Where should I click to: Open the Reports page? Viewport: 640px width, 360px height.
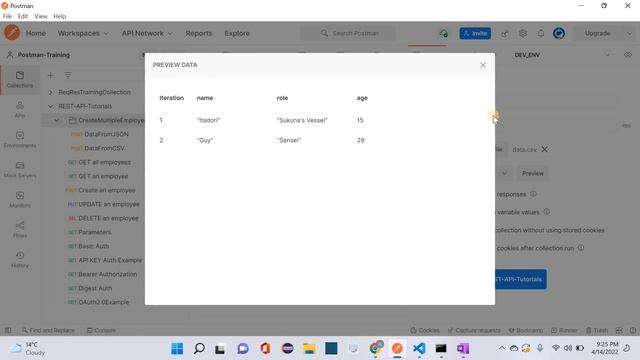point(199,33)
